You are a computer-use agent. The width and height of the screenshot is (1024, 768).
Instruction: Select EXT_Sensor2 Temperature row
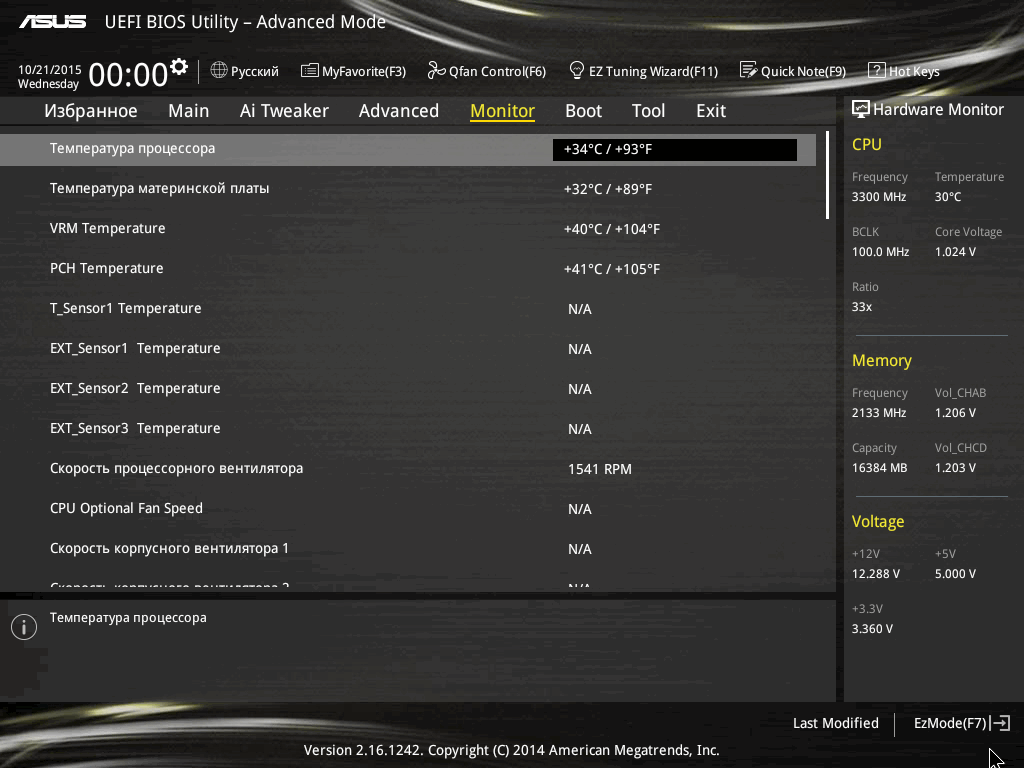coord(408,389)
